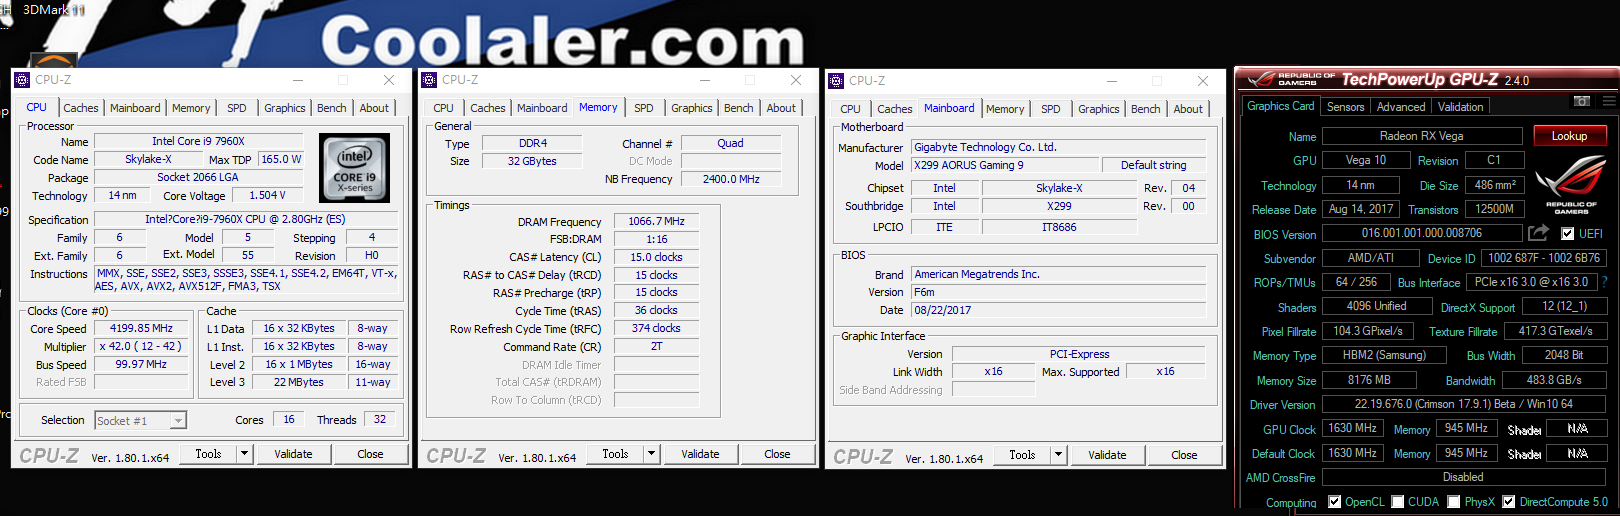Open Graphics tab in first CPU-Z window
The image size is (1620, 516).
285,108
